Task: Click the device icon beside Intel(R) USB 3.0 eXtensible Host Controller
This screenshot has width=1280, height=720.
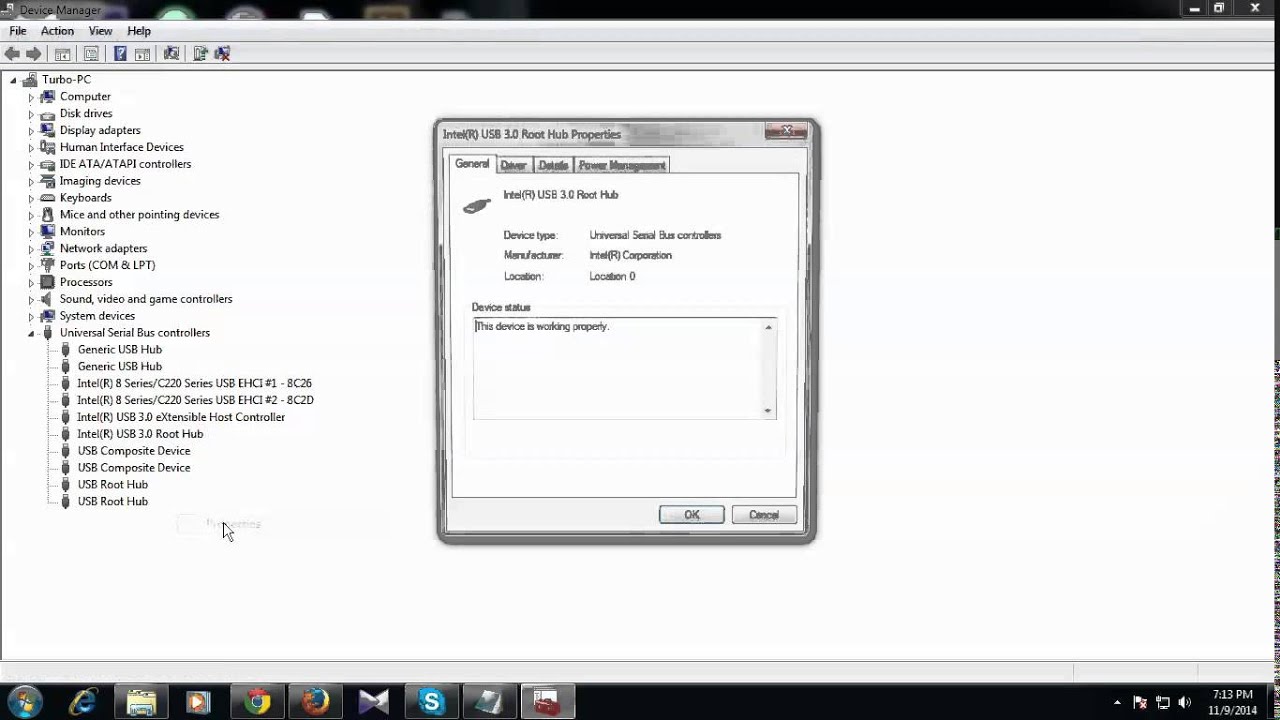Action: (x=66, y=417)
